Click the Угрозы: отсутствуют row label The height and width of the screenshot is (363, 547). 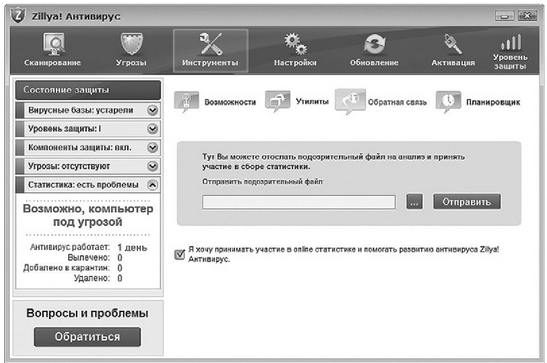tap(69, 166)
